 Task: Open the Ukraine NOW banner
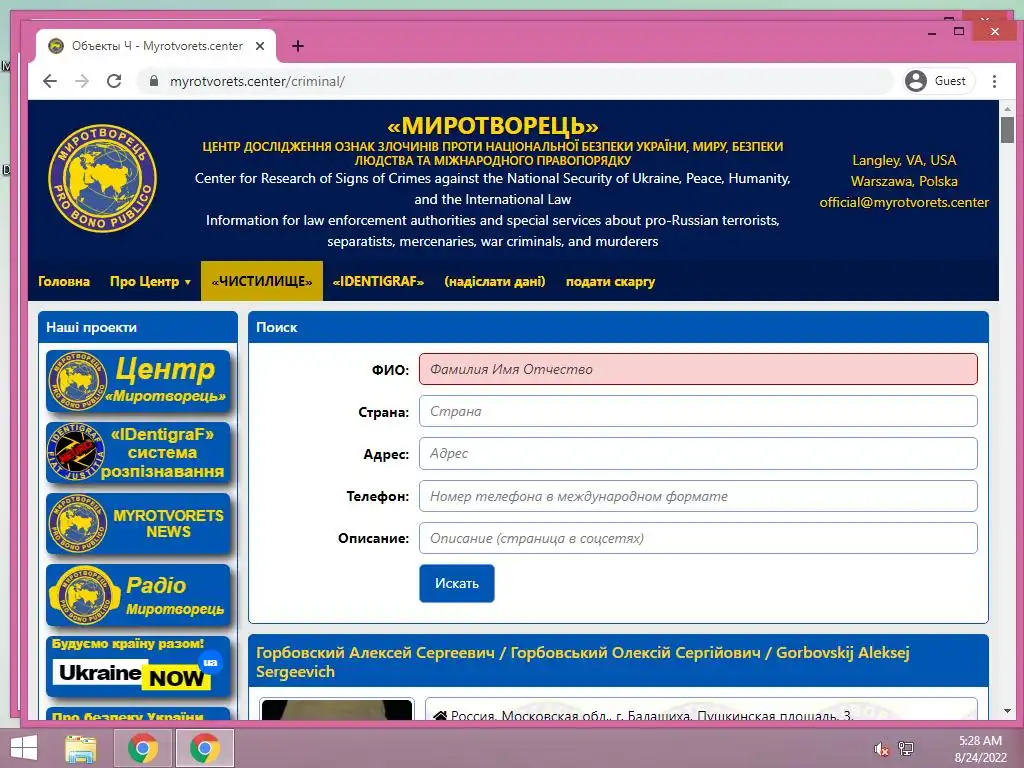click(x=138, y=666)
